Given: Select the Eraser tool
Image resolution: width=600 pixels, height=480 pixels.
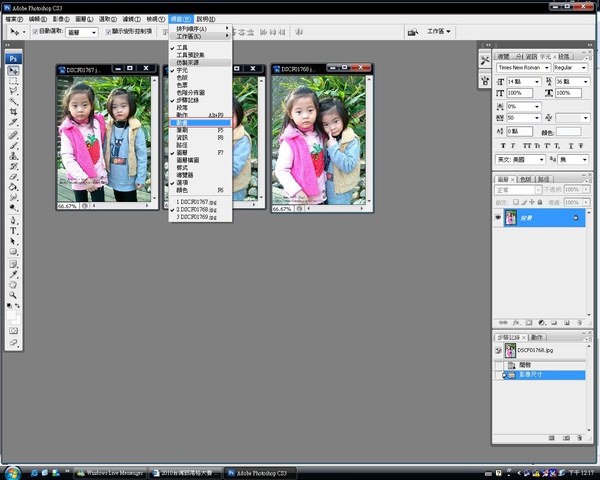Looking at the screenshot, I should pyautogui.click(x=13, y=176).
